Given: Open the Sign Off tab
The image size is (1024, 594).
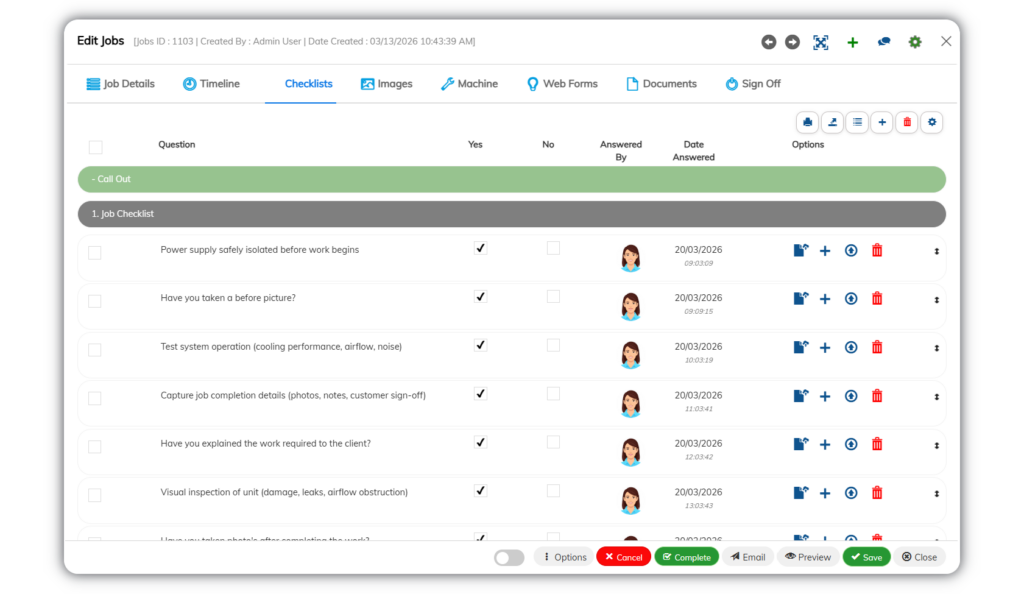Looking at the screenshot, I should pyautogui.click(x=753, y=84).
